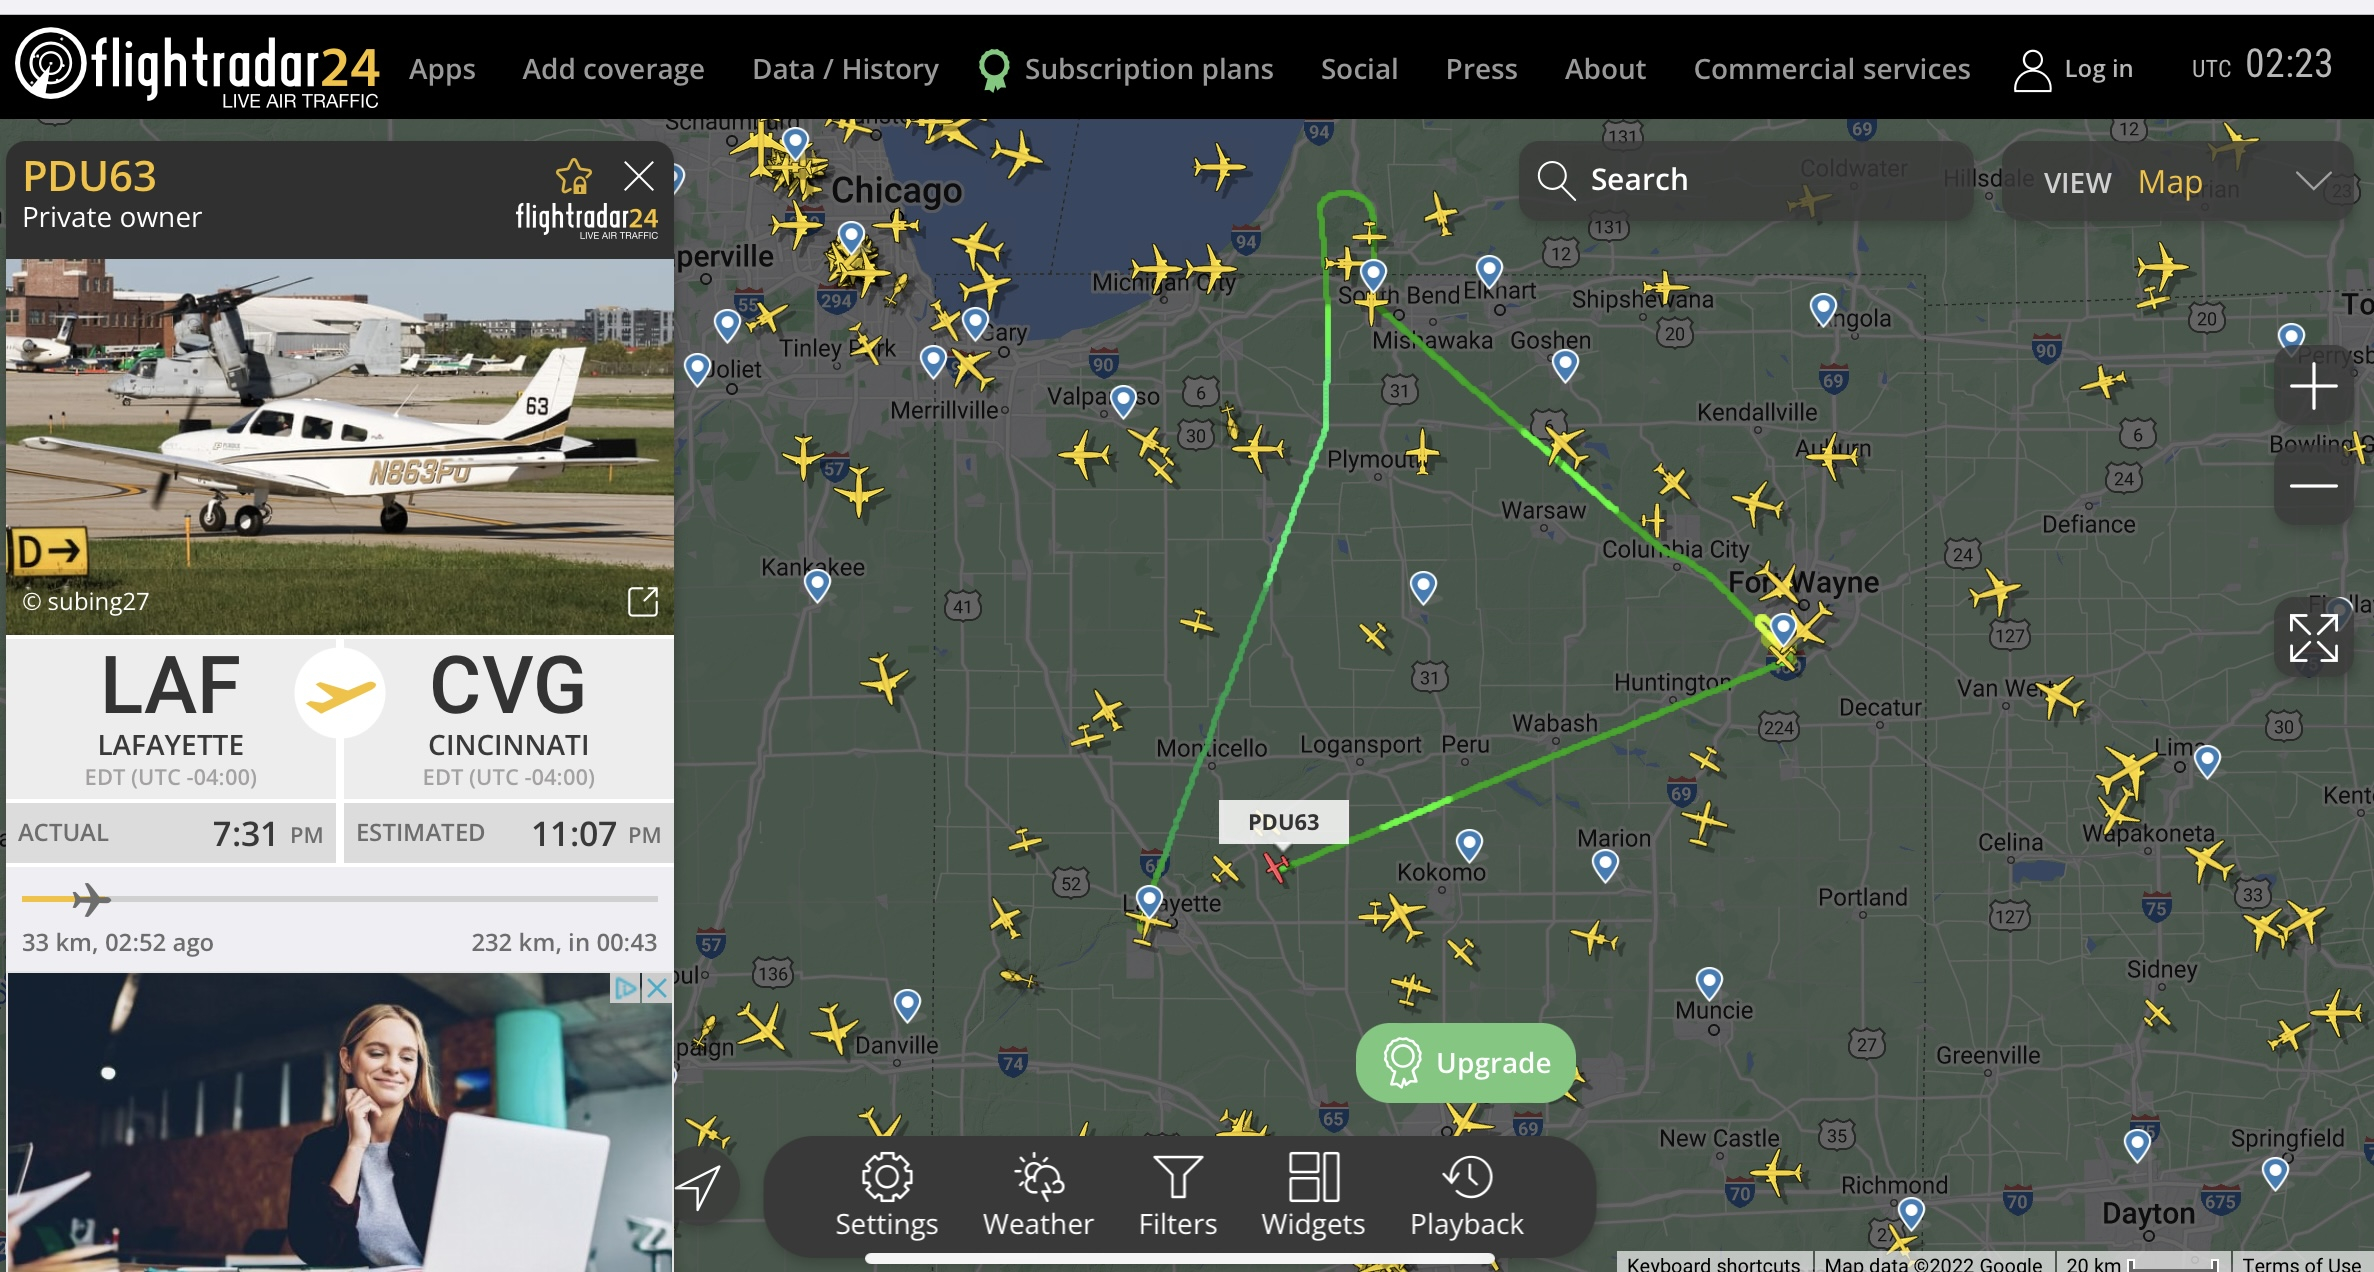Toggle favorite star for PDU63

pos(574,177)
